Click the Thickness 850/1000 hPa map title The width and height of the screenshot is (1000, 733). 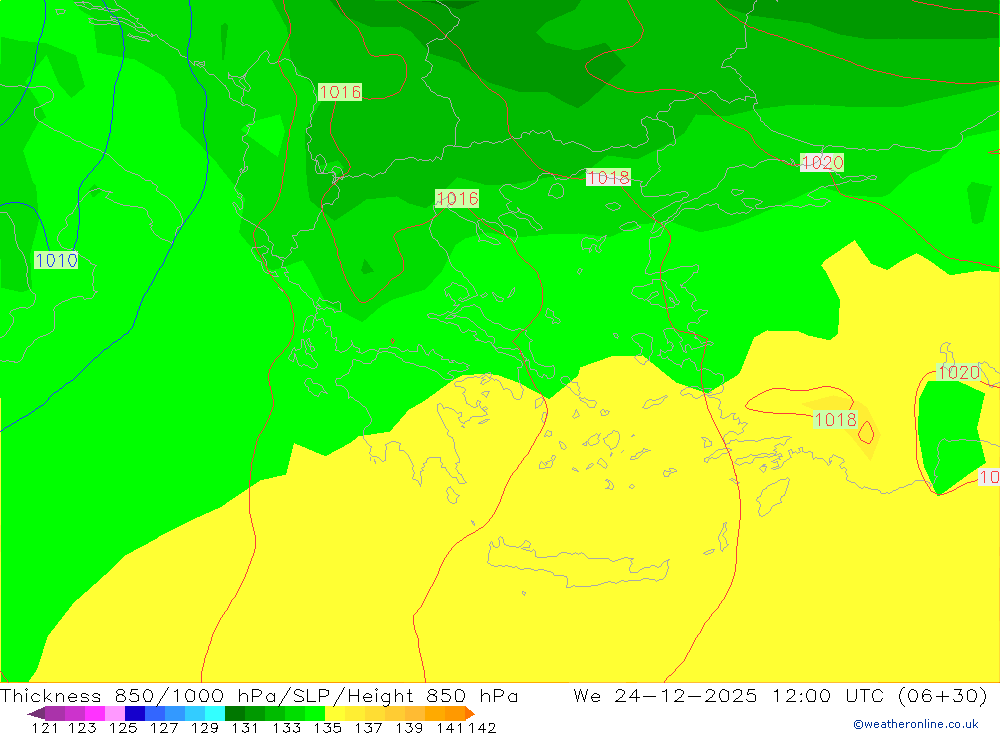pos(259,695)
